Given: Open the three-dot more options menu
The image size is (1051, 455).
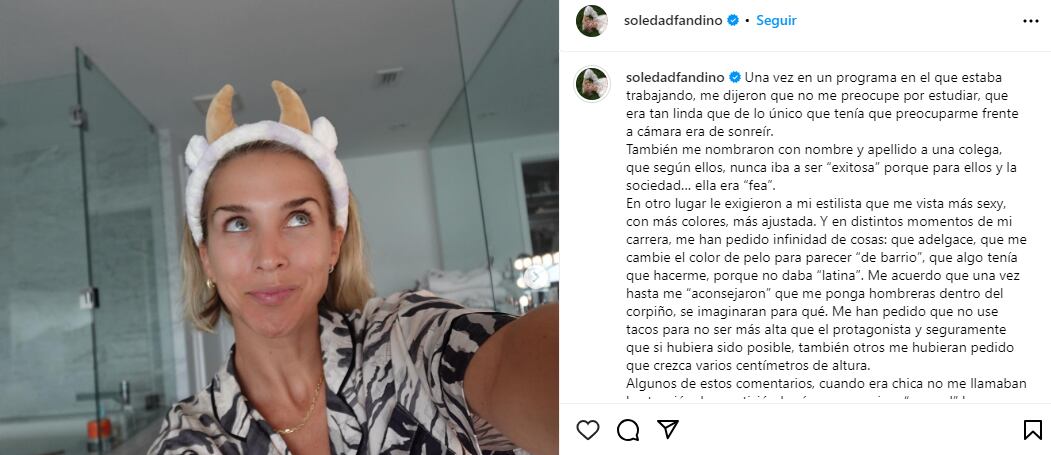Looking at the screenshot, I should click(1031, 21).
